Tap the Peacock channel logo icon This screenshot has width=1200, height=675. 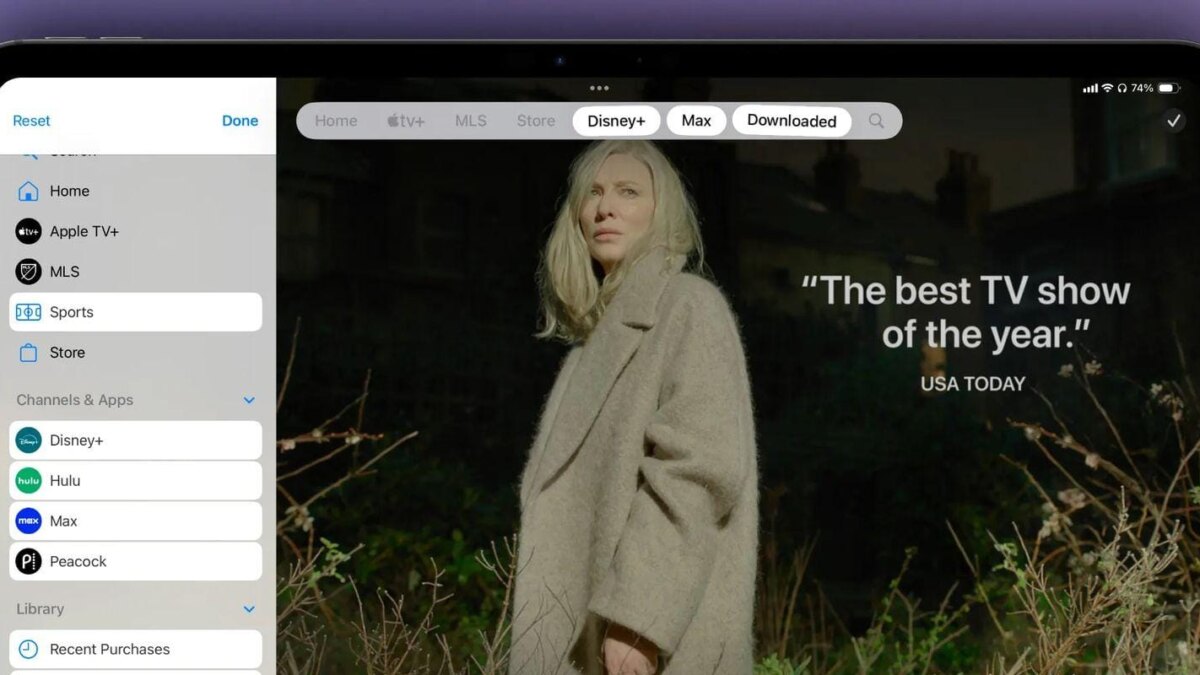coord(28,561)
